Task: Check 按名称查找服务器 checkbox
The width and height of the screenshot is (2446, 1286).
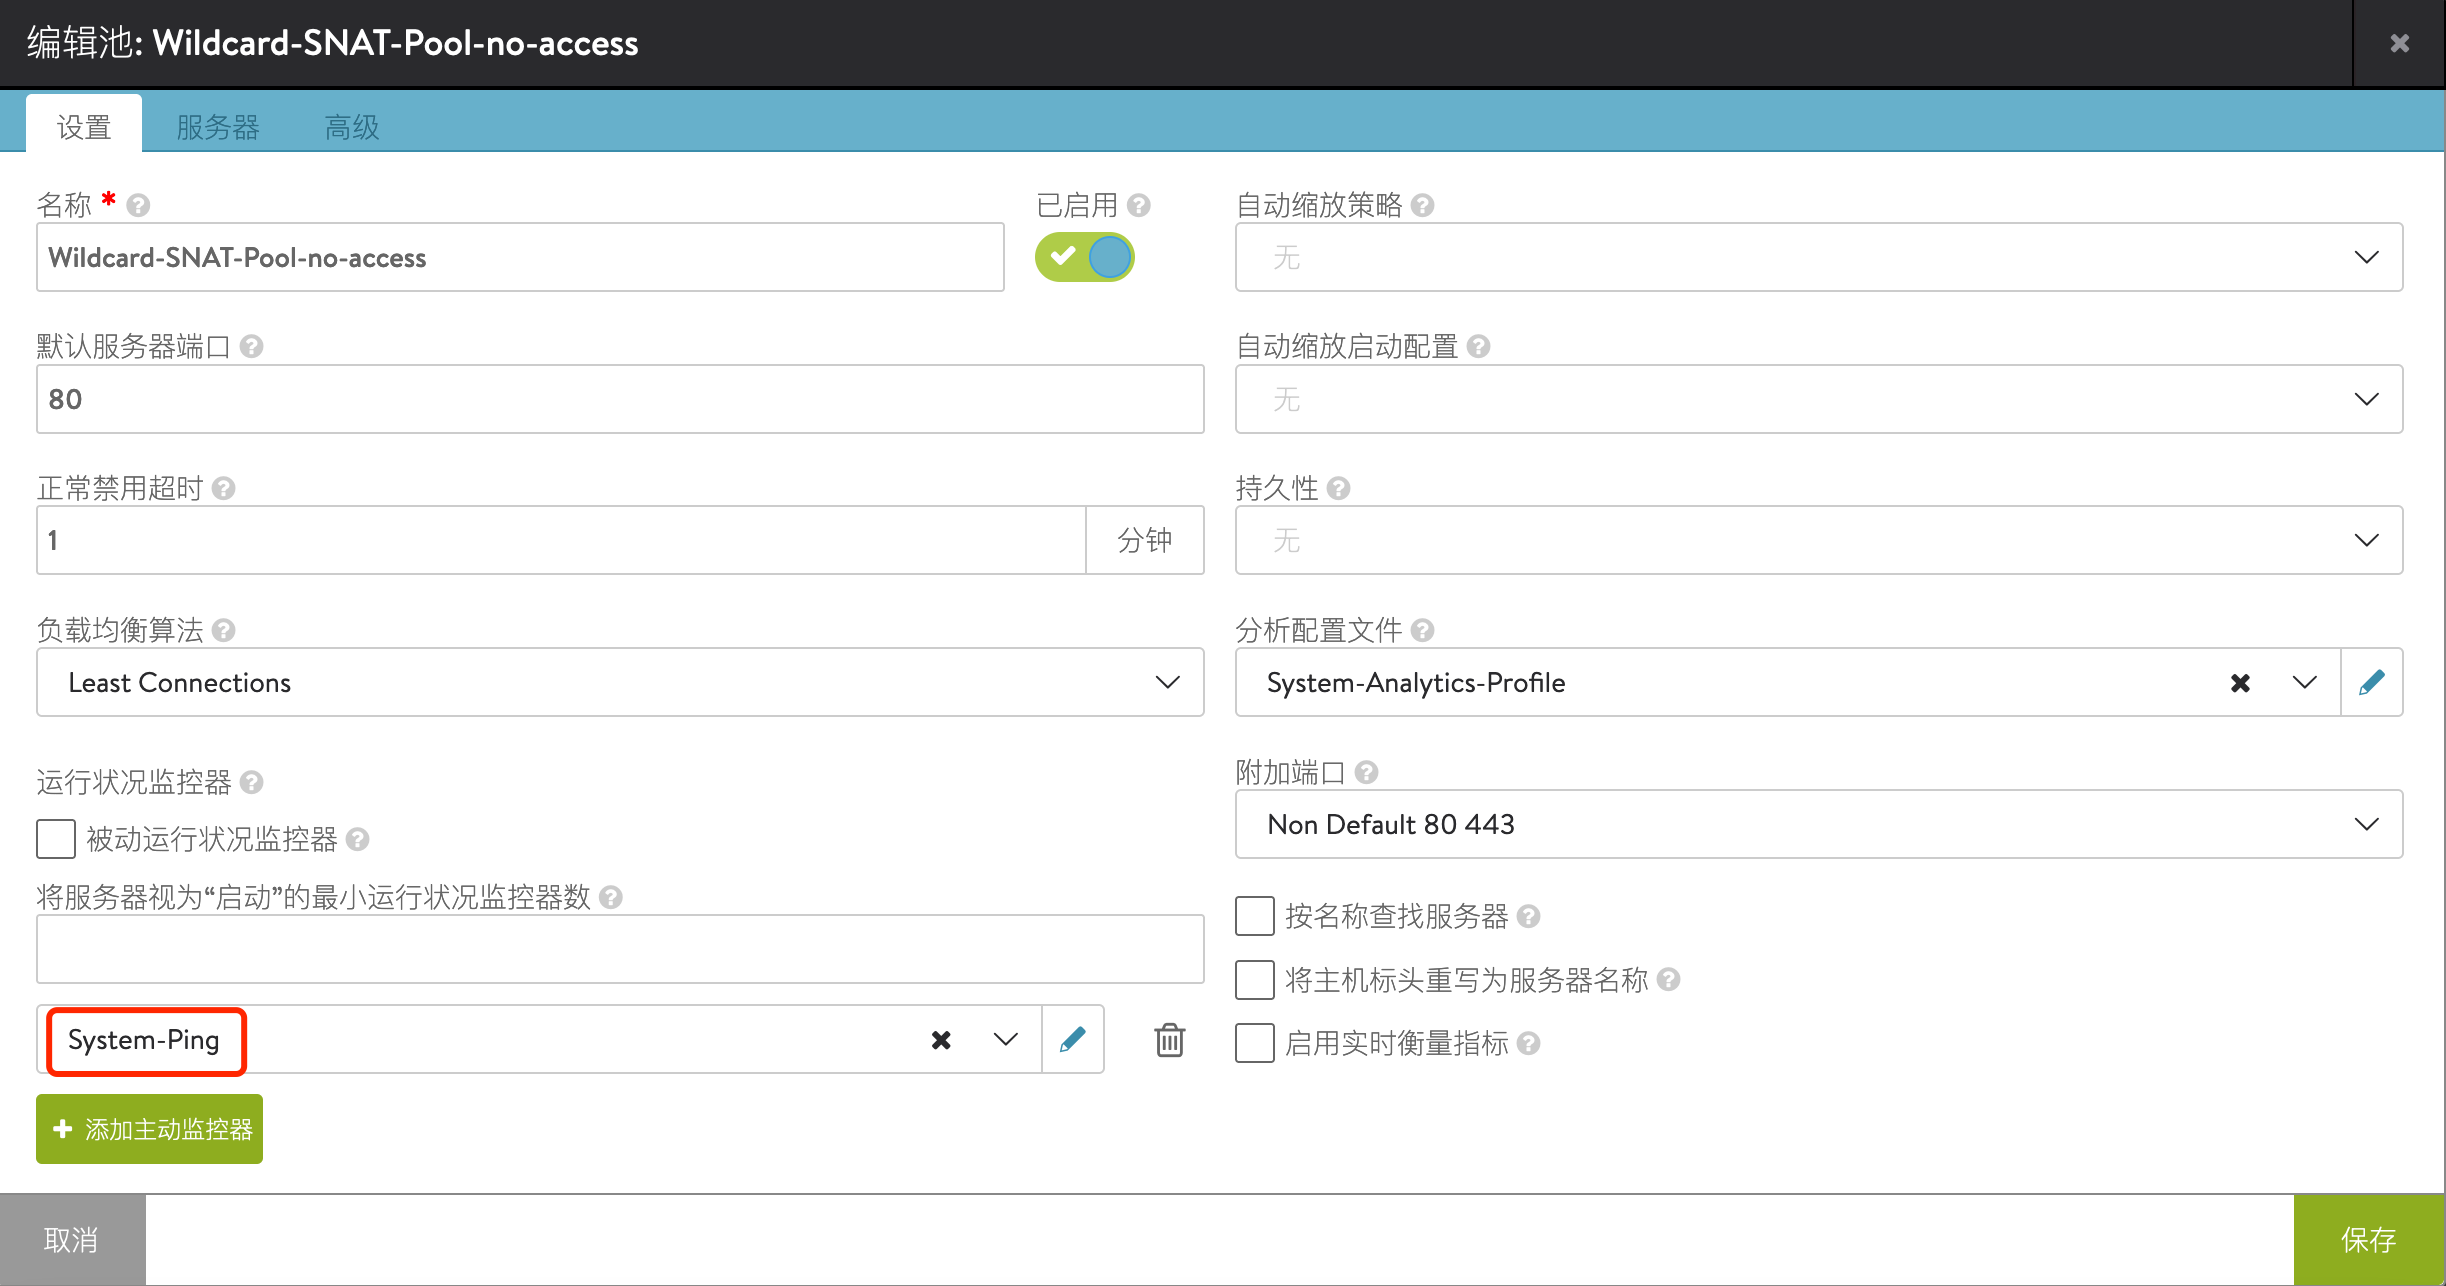Action: (1255, 916)
